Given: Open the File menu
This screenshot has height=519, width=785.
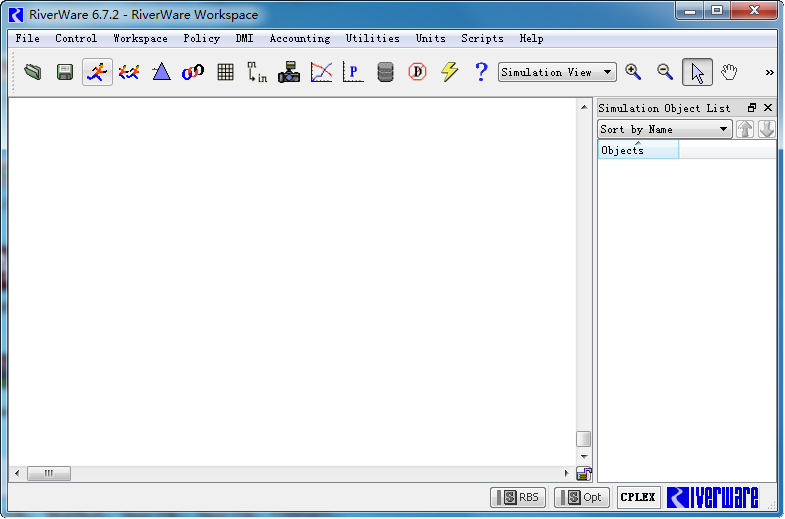Looking at the screenshot, I should click(x=28, y=39).
